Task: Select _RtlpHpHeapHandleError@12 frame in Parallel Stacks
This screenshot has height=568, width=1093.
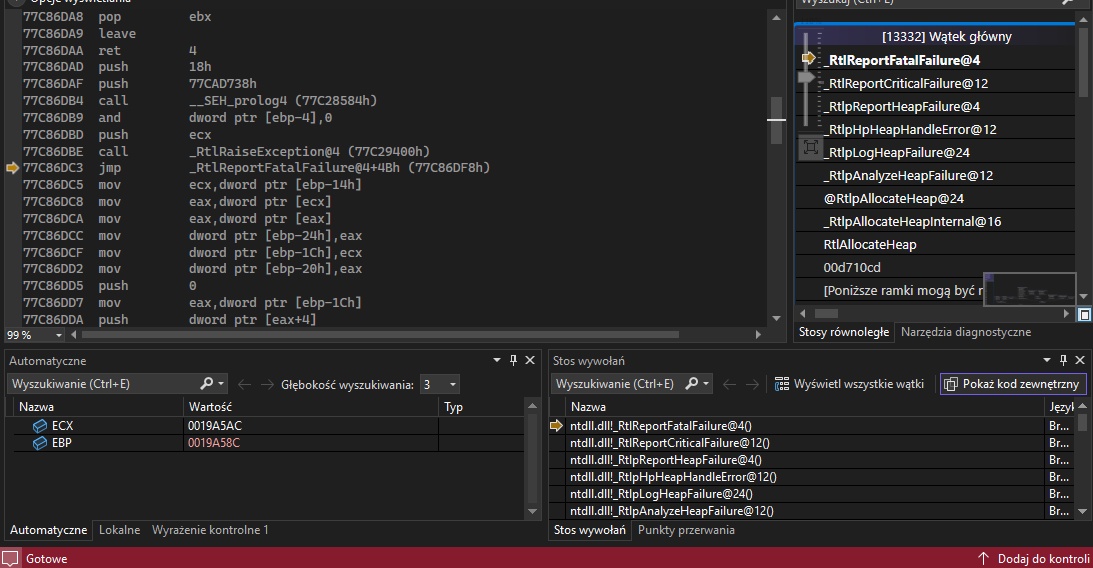Action: (910, 129)
